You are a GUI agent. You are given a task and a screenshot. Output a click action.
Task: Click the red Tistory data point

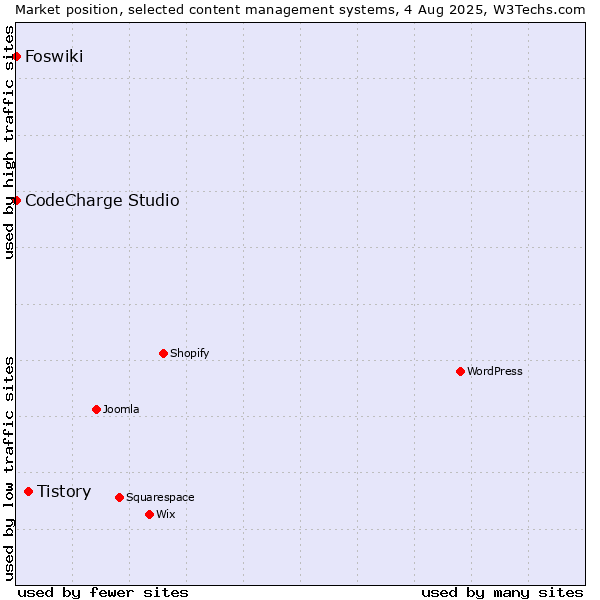pos(28,492)
